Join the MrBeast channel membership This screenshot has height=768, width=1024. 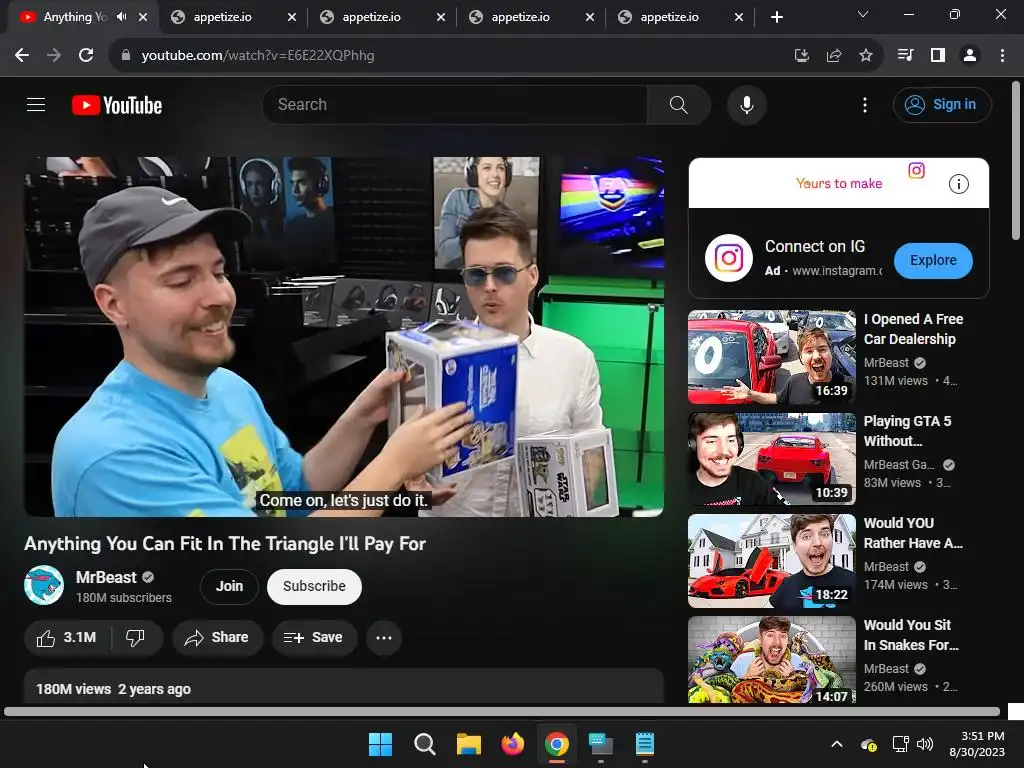point(229,586)
